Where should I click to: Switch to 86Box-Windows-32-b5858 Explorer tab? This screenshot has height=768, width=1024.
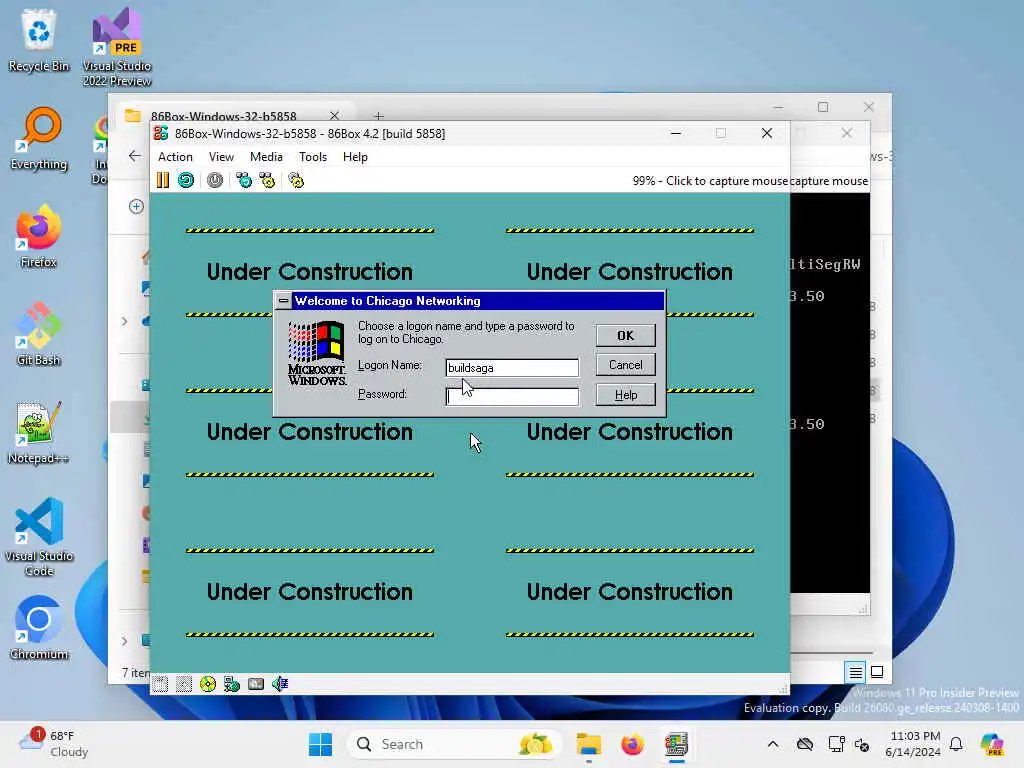tap(223, 116)
